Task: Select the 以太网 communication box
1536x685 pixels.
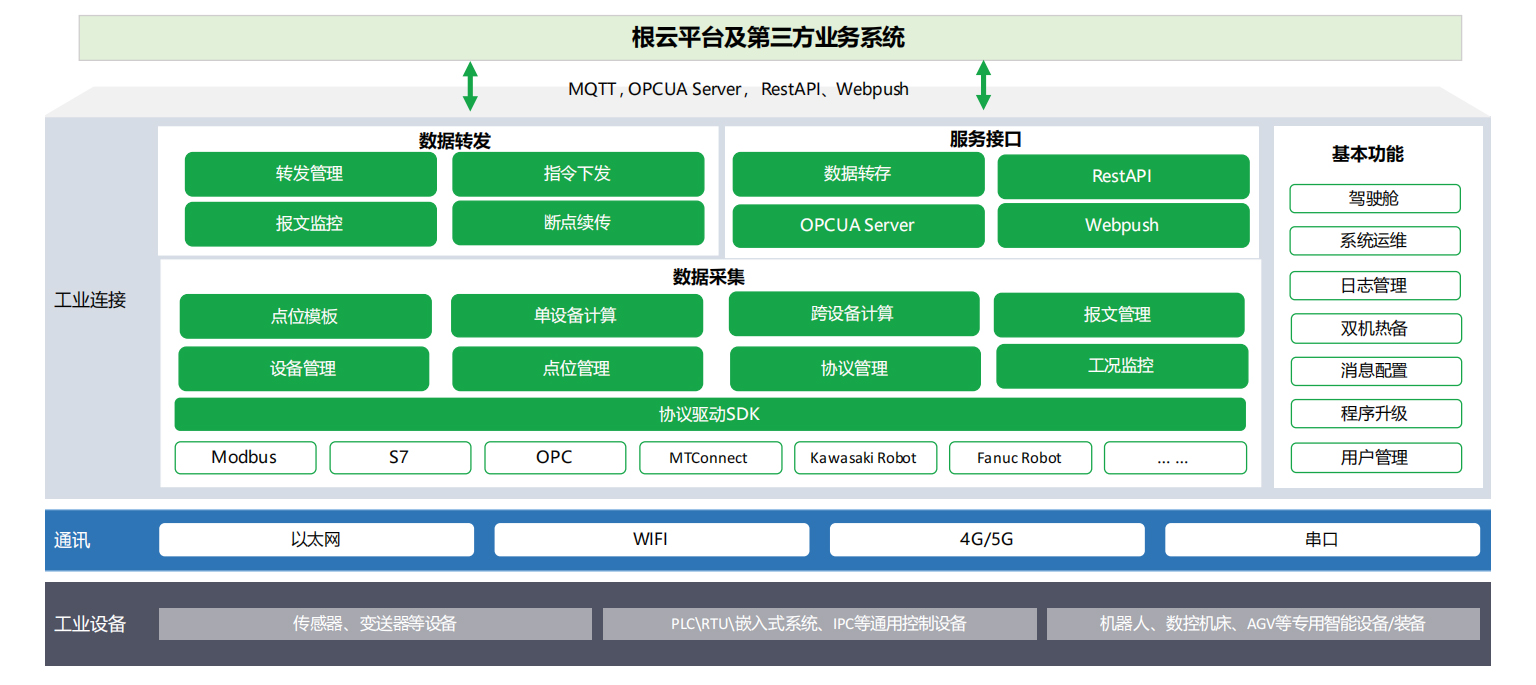Action: [316, 540]
